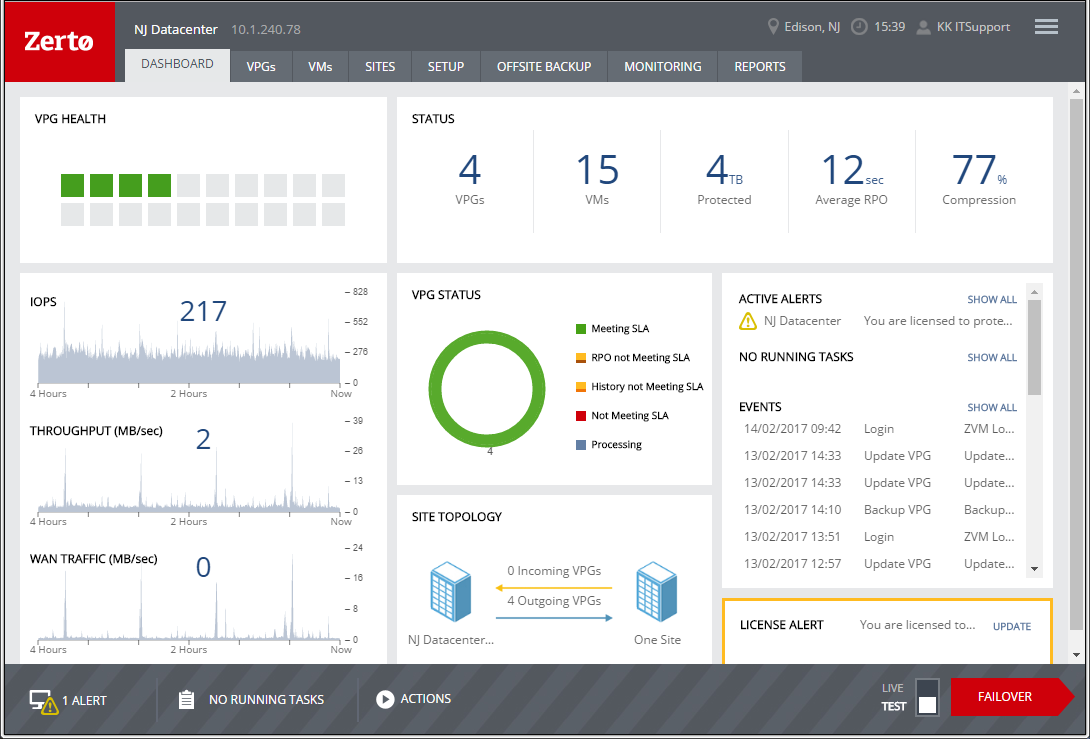Screen dimensions: 1090x739
Task: Click the warning triangle in Active Alerts
Action: [x=747, y=321]
